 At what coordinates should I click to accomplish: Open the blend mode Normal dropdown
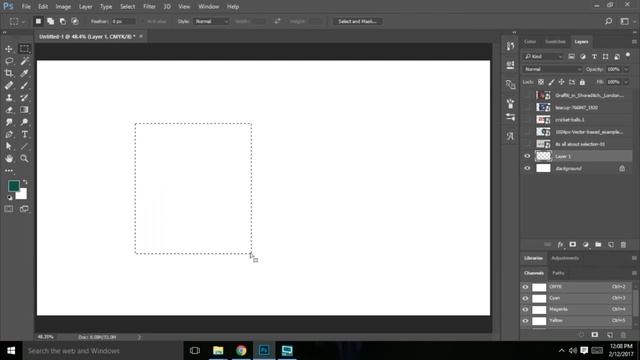coord(553,69)
